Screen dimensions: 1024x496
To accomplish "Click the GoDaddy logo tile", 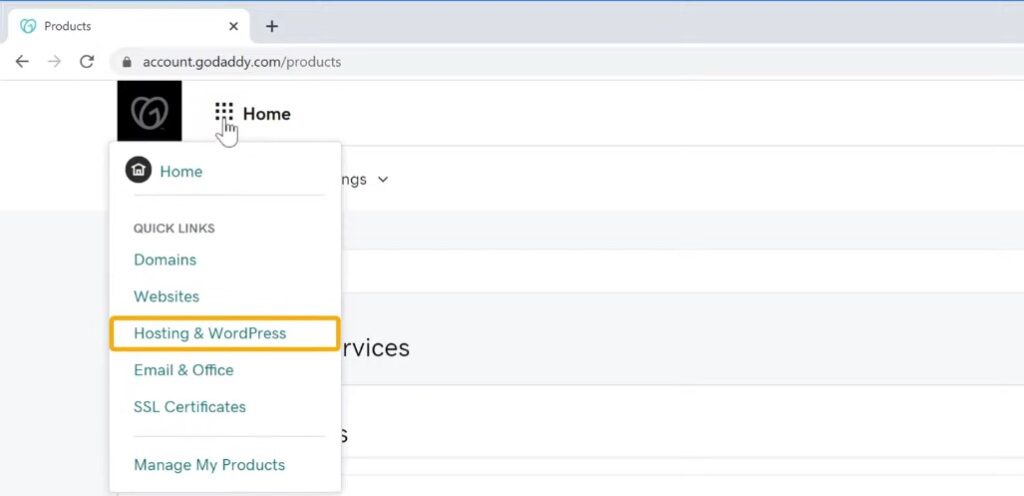I will click(x=150, y=112).
